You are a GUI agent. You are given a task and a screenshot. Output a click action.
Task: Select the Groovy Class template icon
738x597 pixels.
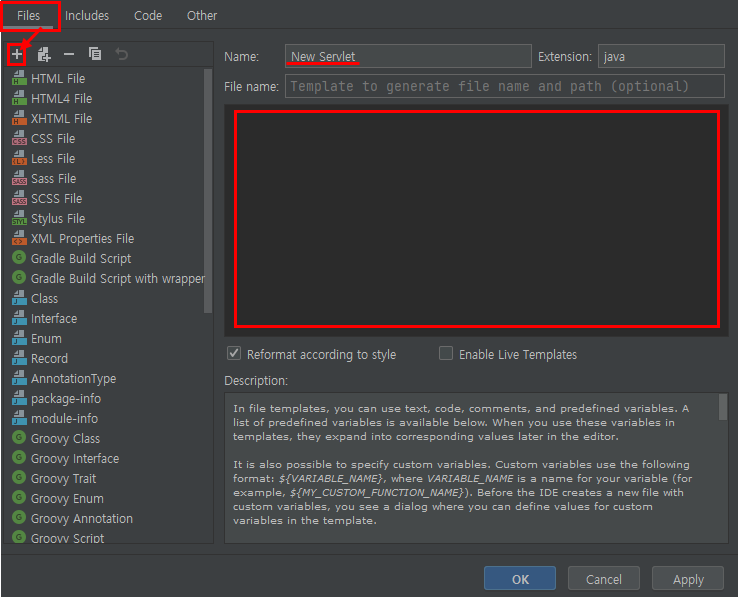tap(19, 437)
